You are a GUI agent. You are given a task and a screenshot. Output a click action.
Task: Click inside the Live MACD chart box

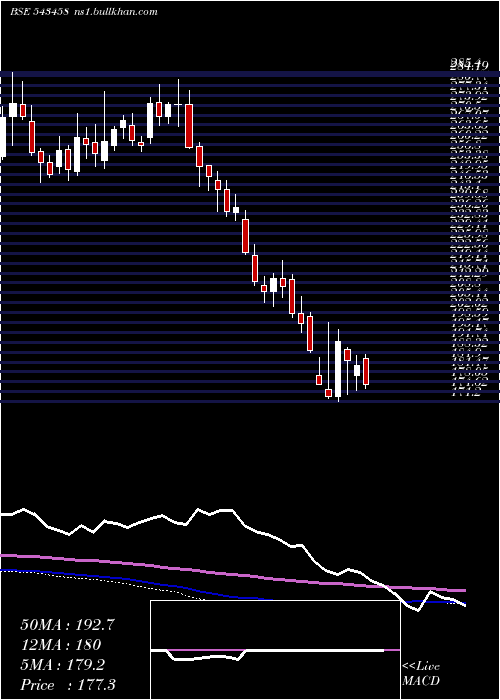[x=275, y=650]
